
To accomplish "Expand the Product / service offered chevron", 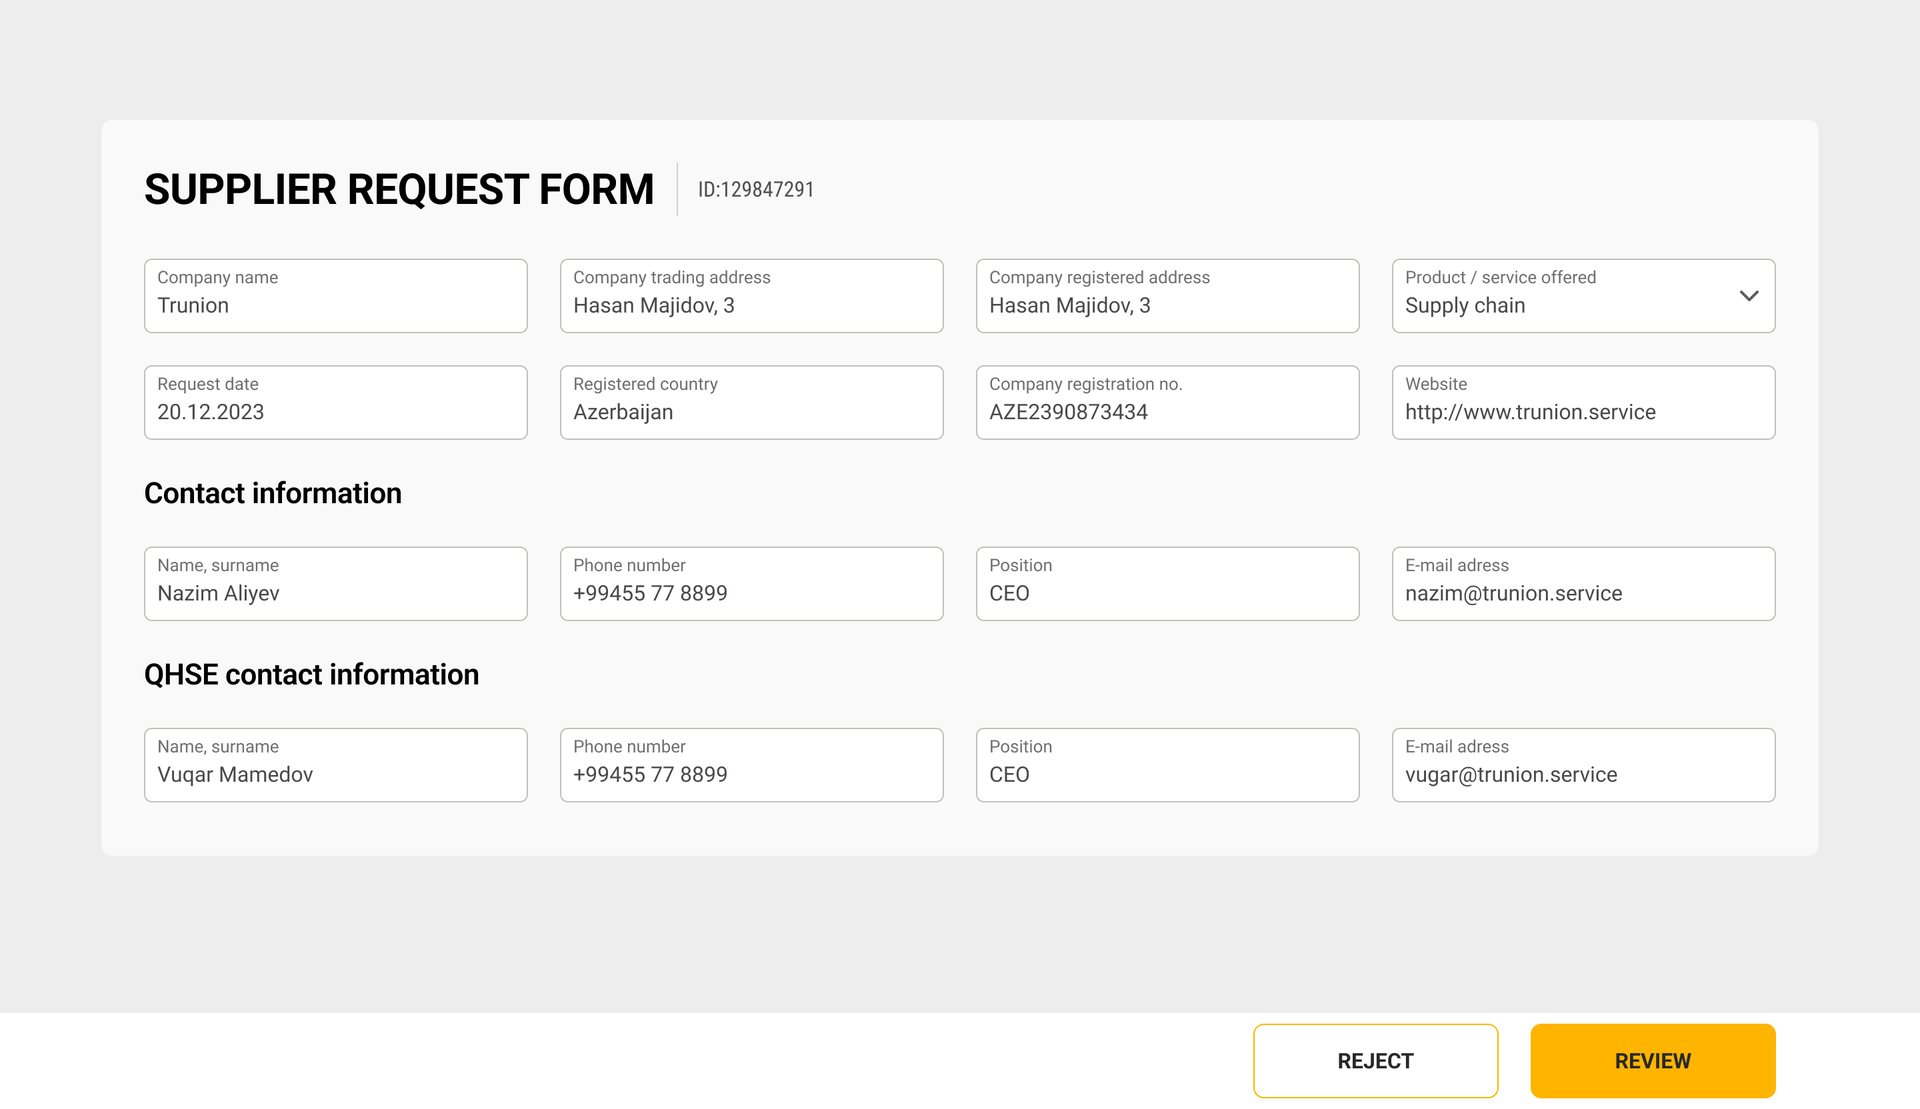I will pyautogui.click(x=1748, y=296).
